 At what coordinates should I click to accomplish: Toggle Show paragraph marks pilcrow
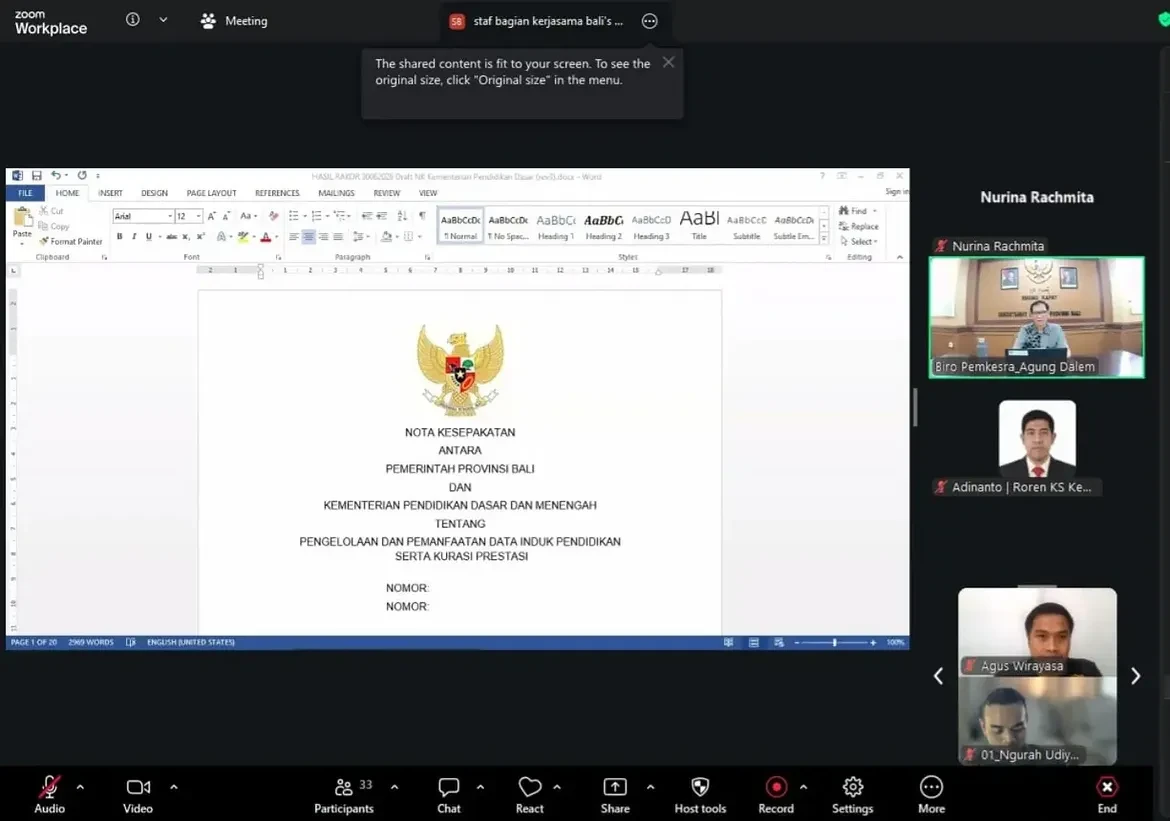click(x=422, y=216)
